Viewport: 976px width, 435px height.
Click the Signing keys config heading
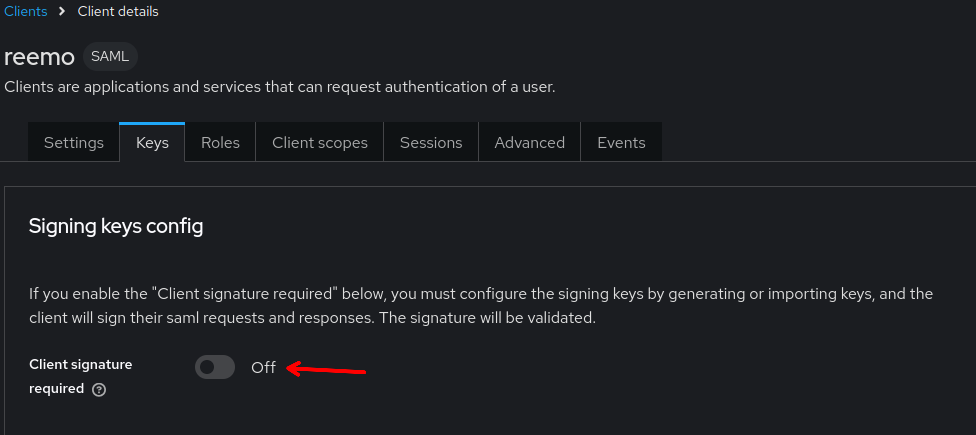[116, 227]
